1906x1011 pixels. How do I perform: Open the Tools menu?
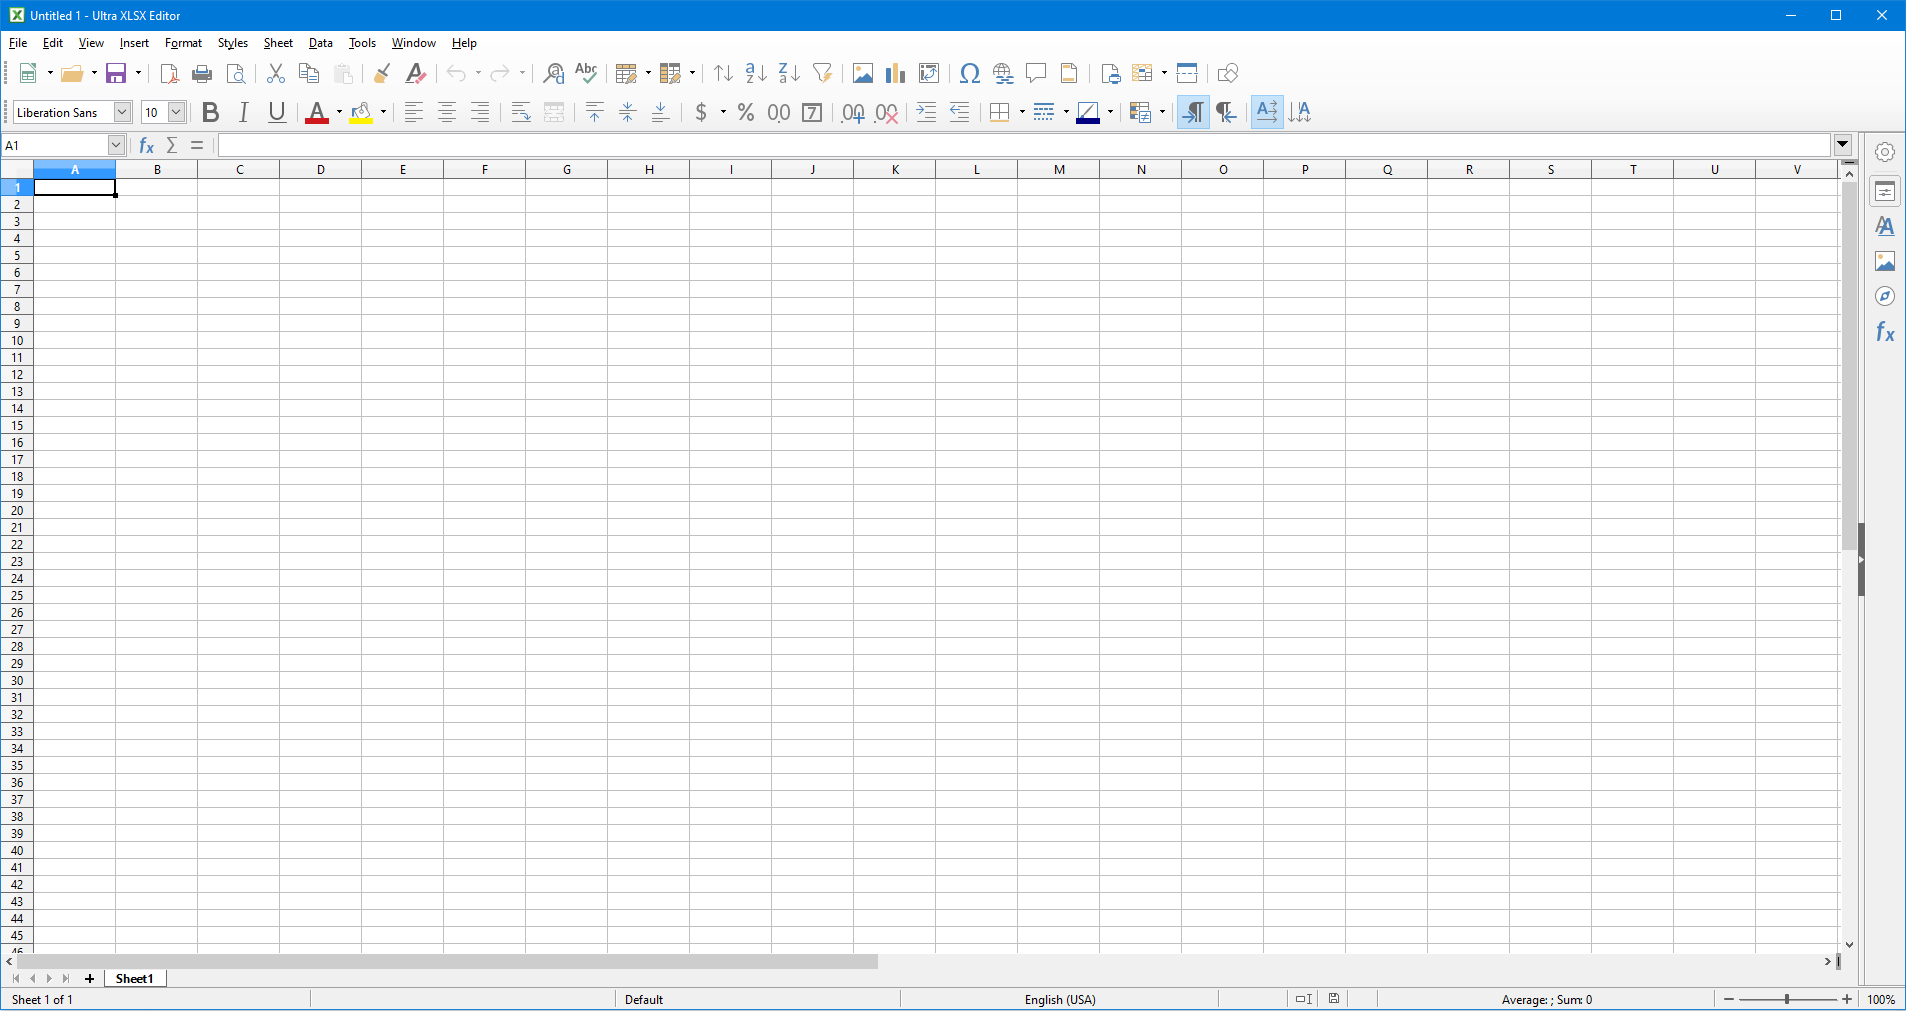[x=362, y=43]
